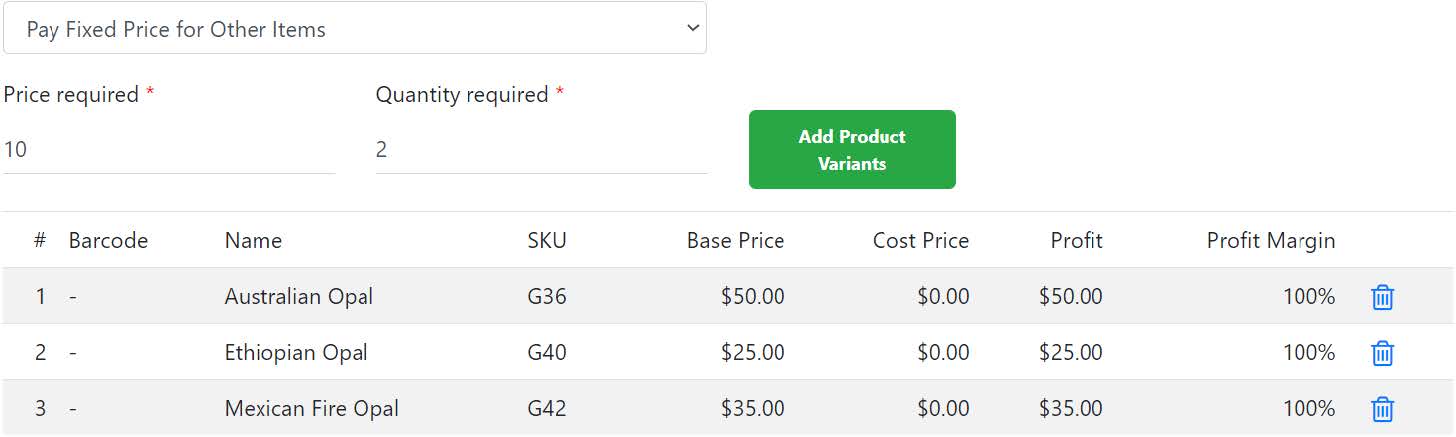The image size is (1456, 437).
Task: Click SKU G36 cell
Action: click(547, 297)
